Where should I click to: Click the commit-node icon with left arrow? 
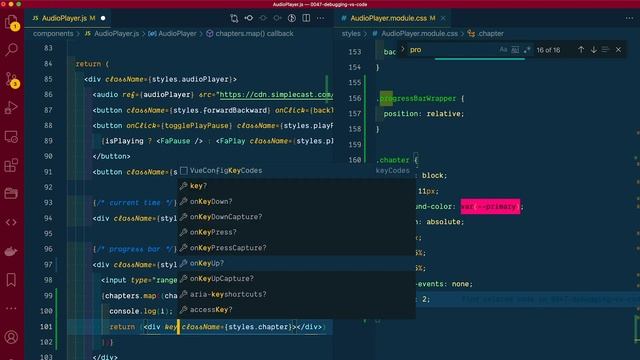(x=249, y=18)
